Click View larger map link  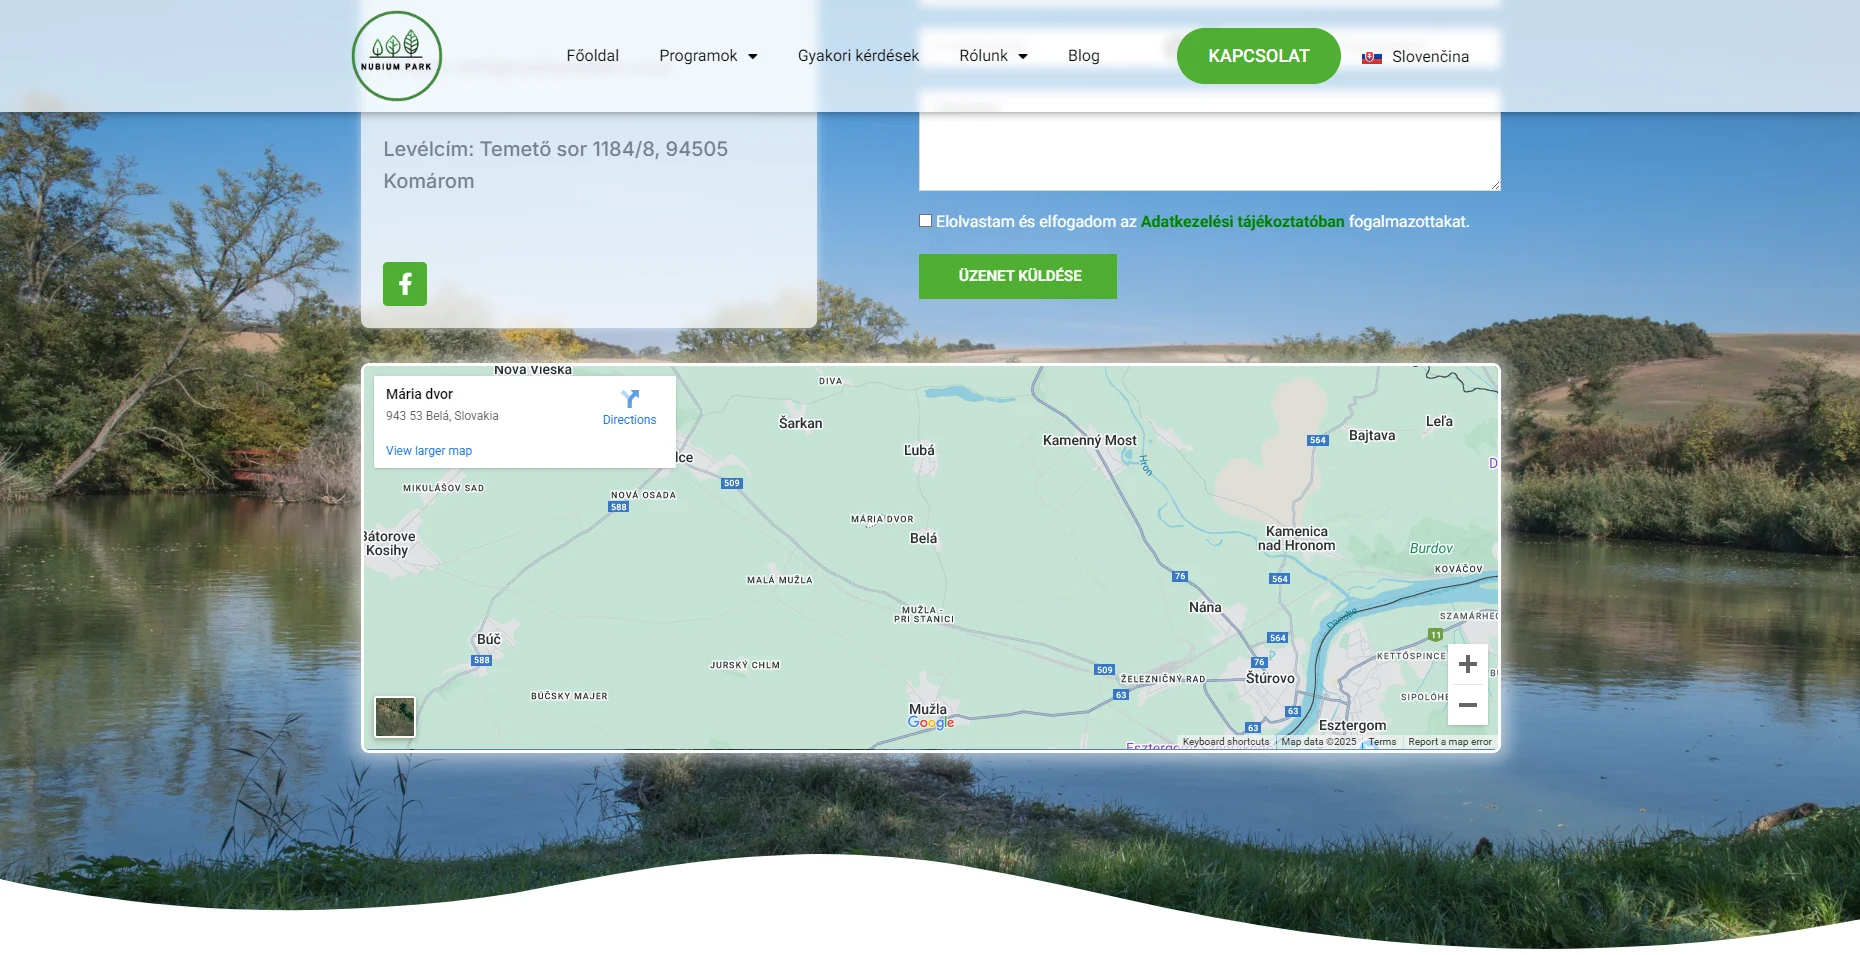coord(429,451)
